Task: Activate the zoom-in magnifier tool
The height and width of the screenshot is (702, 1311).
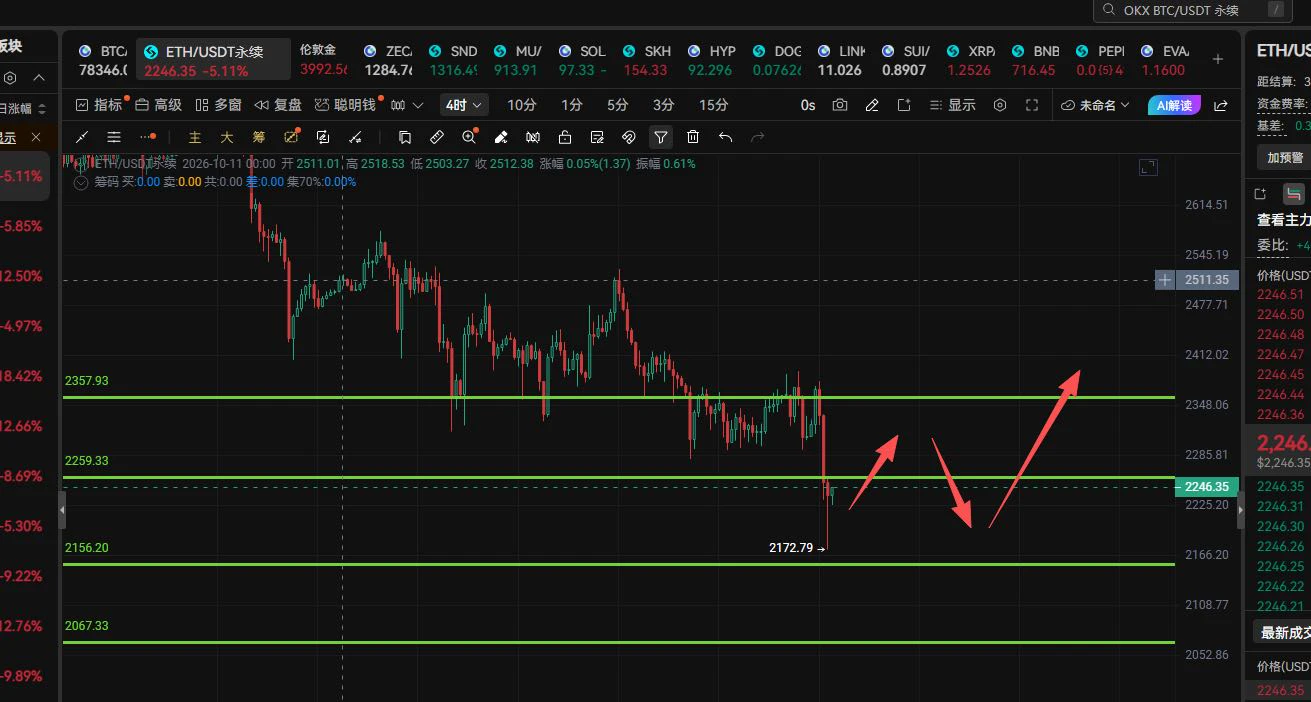Action: point(469,137)
